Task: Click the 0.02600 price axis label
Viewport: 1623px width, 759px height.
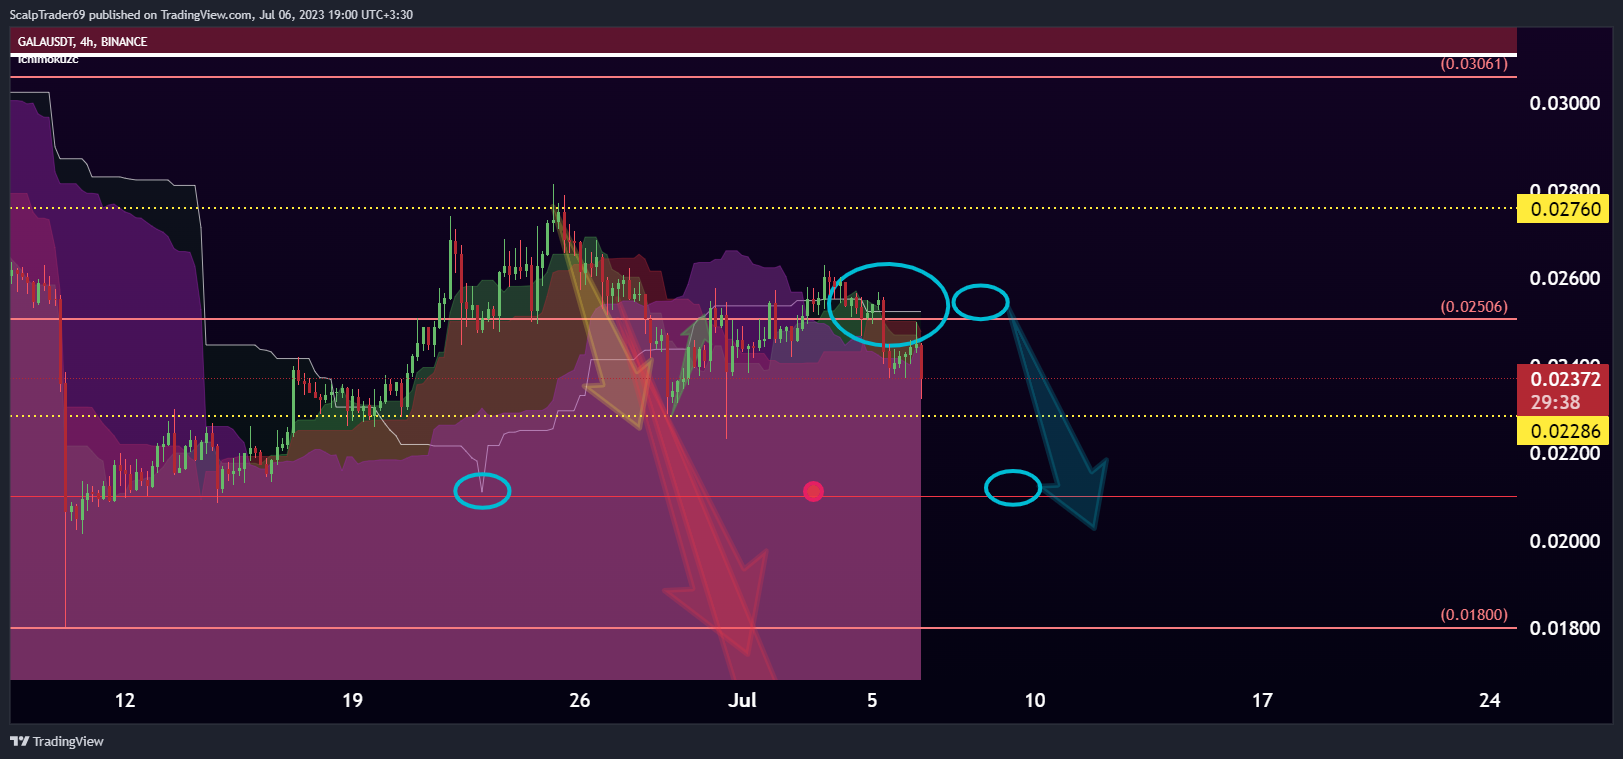Action: (1565, 278)
